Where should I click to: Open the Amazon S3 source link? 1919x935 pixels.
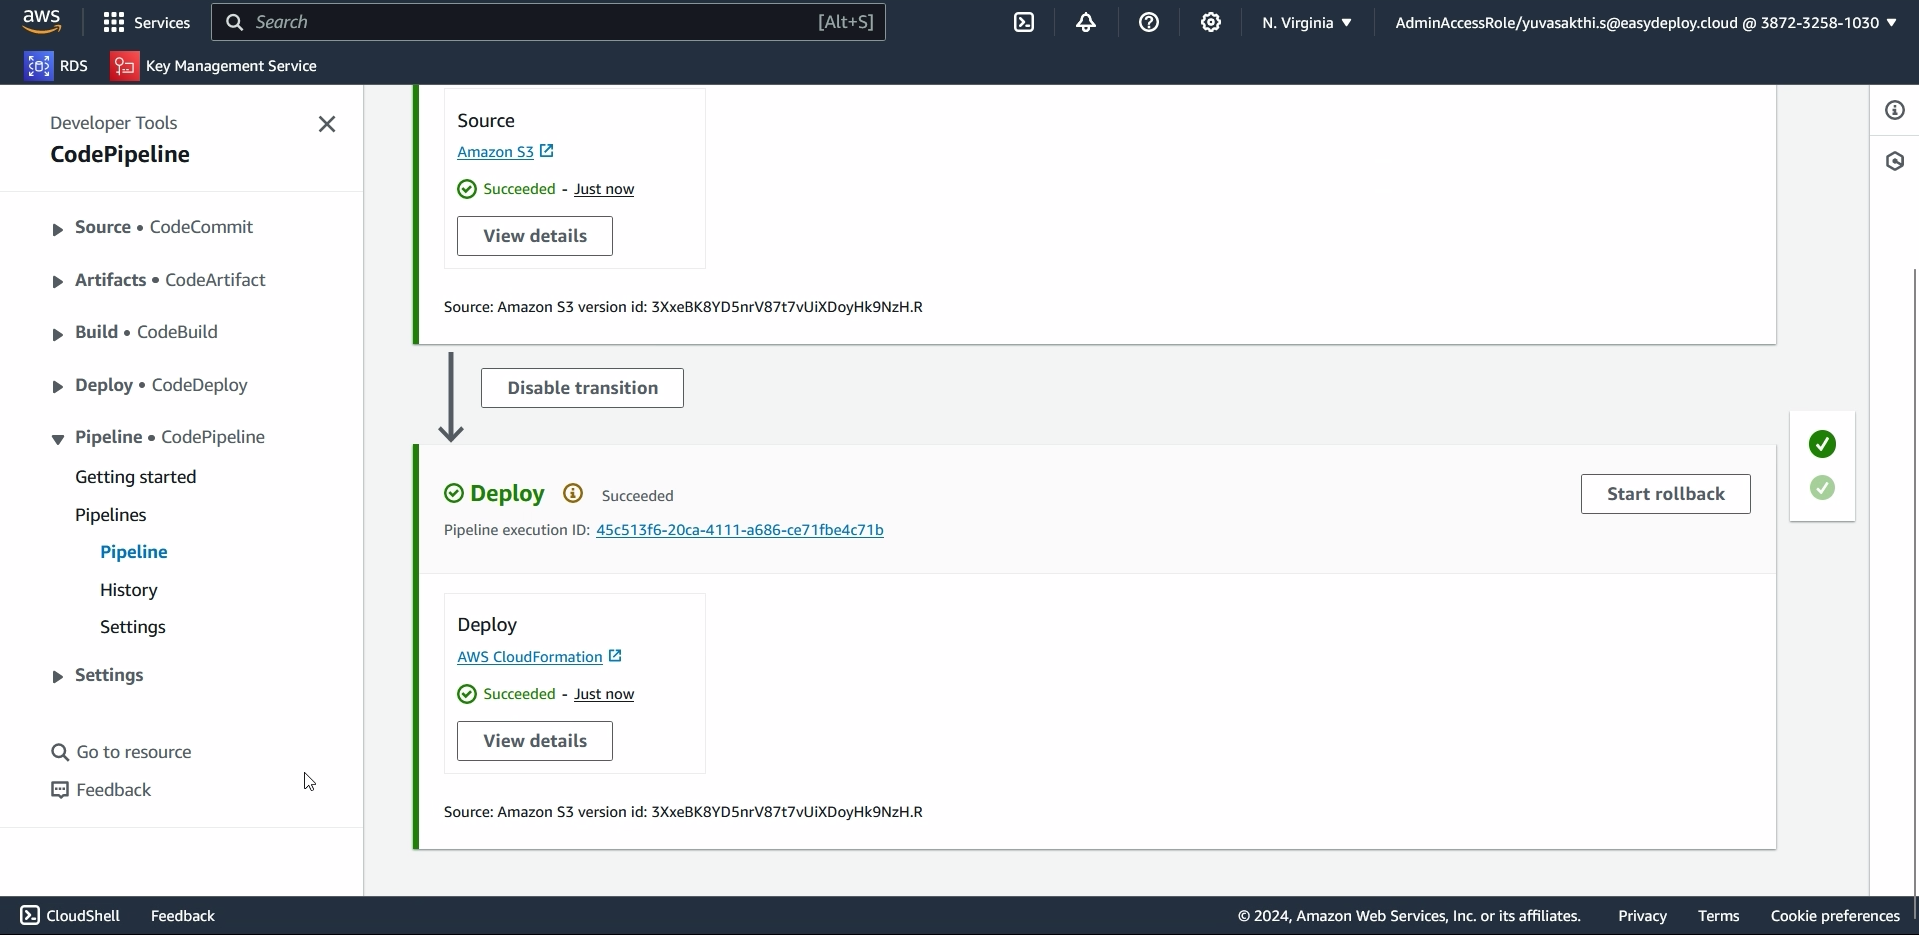point(495,152)
